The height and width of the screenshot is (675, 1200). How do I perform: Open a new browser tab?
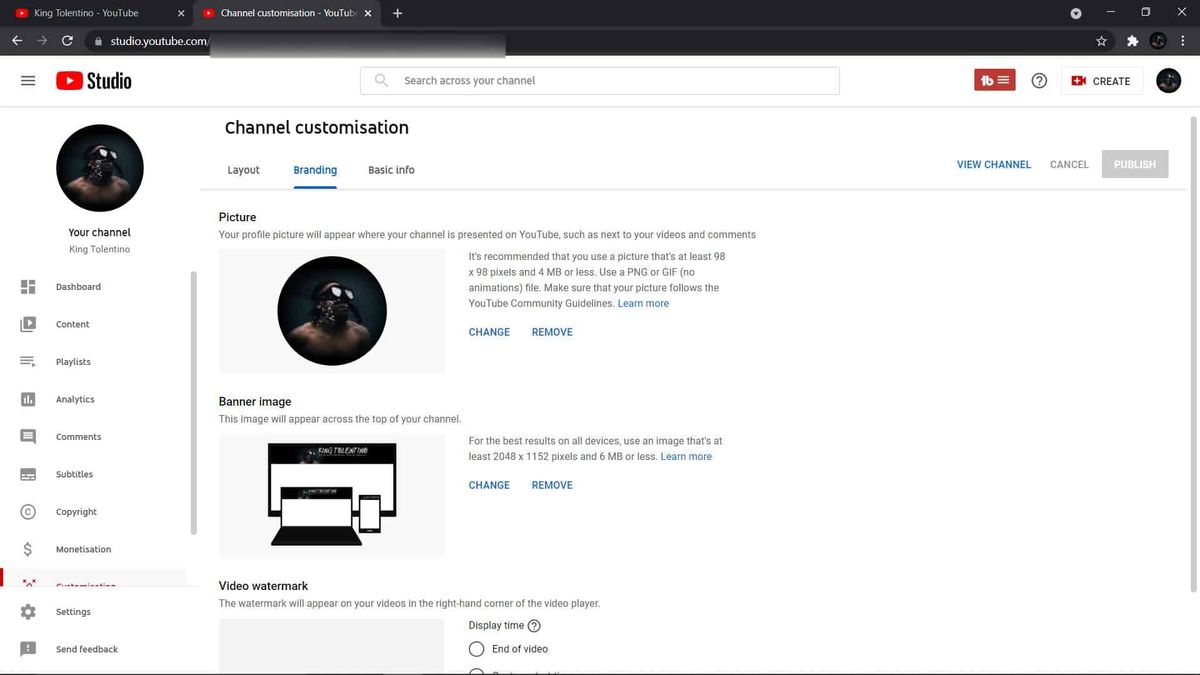[398, 13]
